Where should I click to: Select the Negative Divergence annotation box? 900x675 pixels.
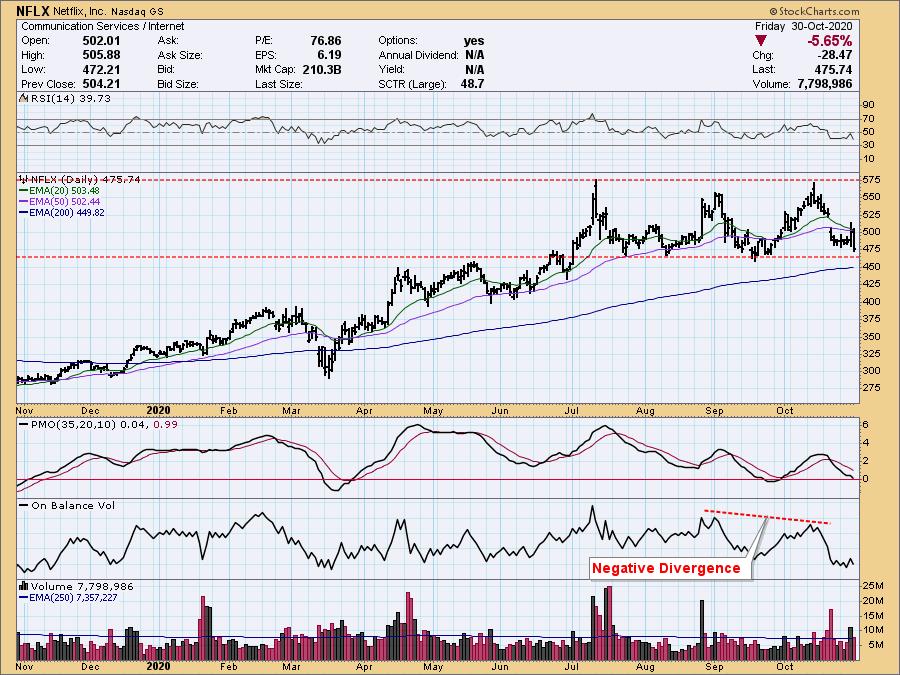(666, 568)
